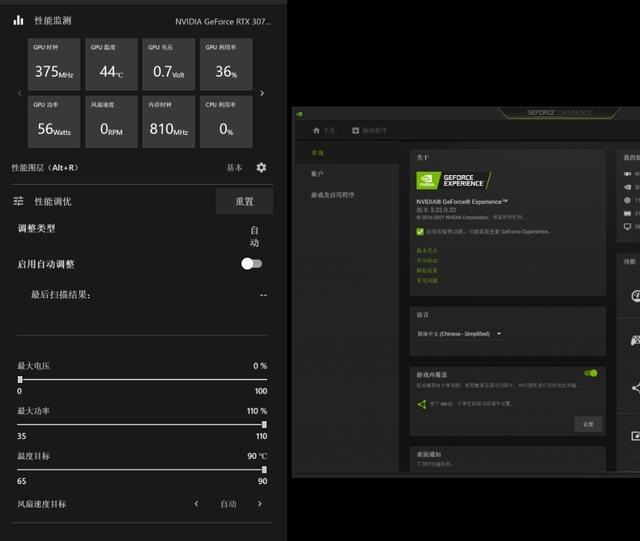Screen dimensions: 640x541
Task: Click the memory icon in My Rig panel
Action: point(627,214)
